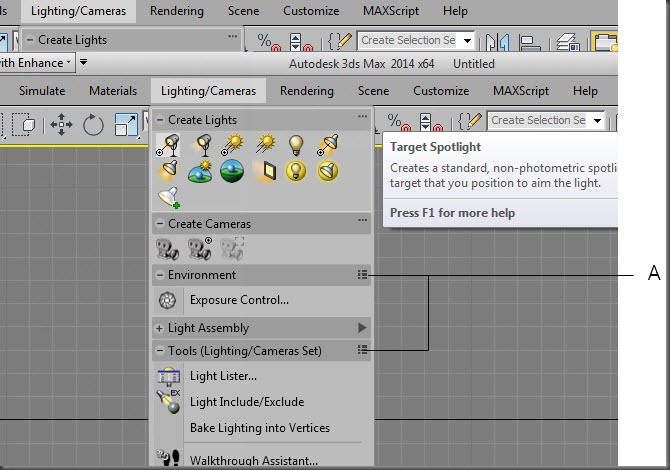
Task: Open the Layer Manager stacked-sheets icon
Action: pyautogui.click(x=568, y=42)
